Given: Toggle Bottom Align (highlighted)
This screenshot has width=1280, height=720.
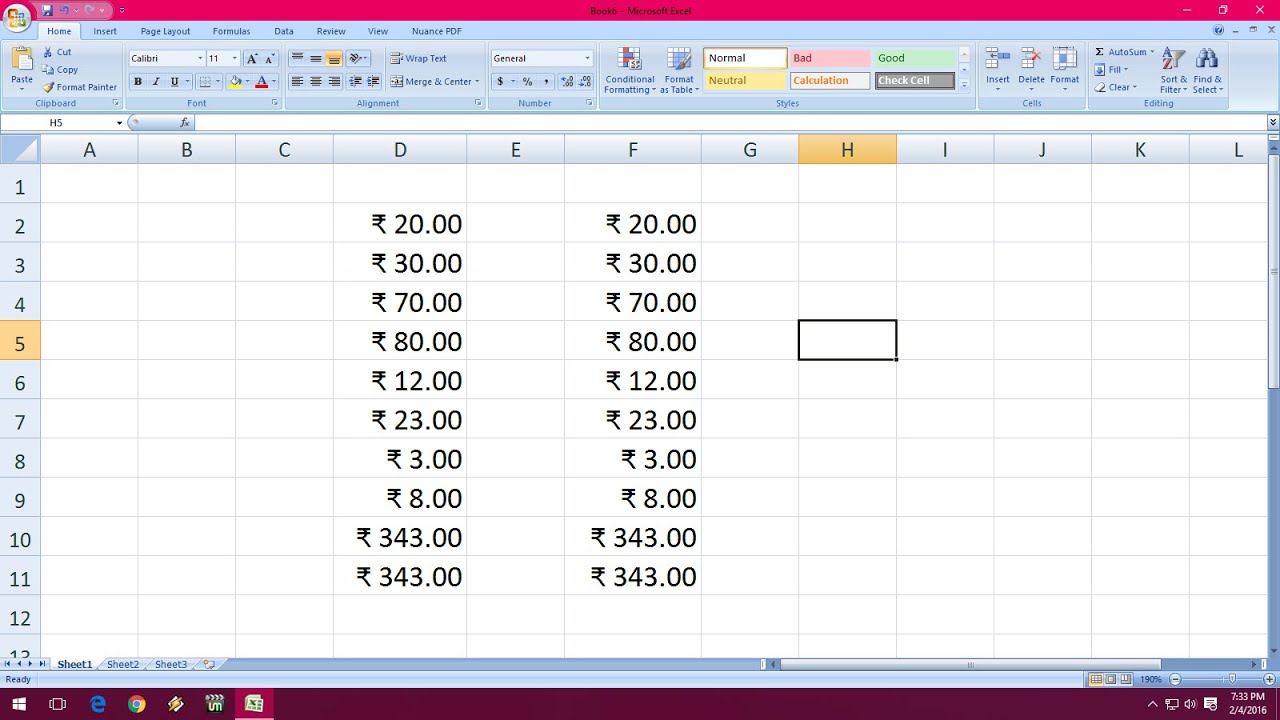Looking at the screenshot, I should point(334,58).
